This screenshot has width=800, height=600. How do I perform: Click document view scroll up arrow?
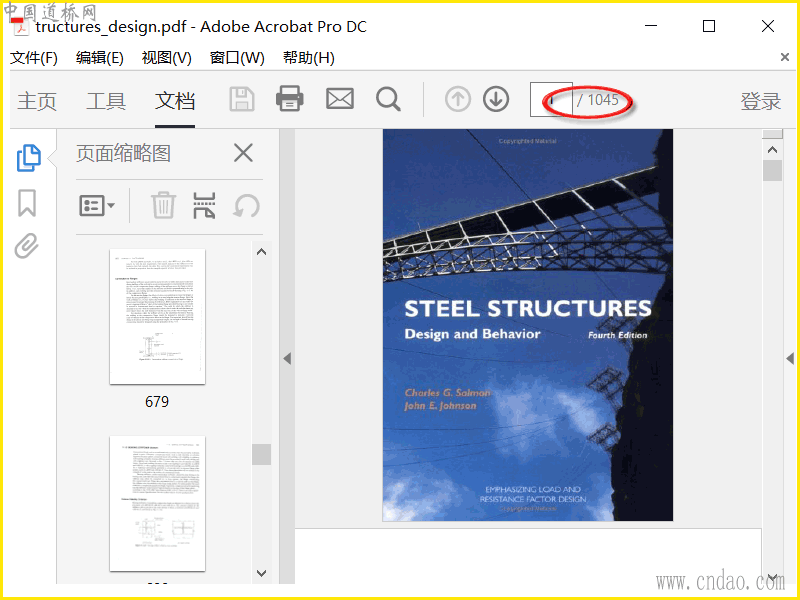click(x=772, y=149)
